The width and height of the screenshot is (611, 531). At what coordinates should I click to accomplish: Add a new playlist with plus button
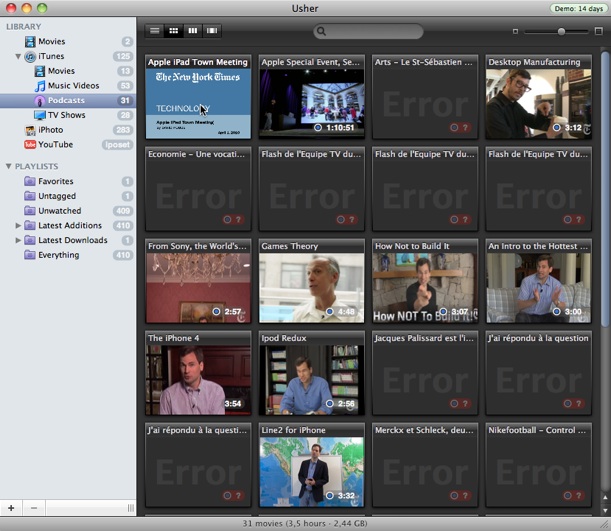click(x=11, y=508)
